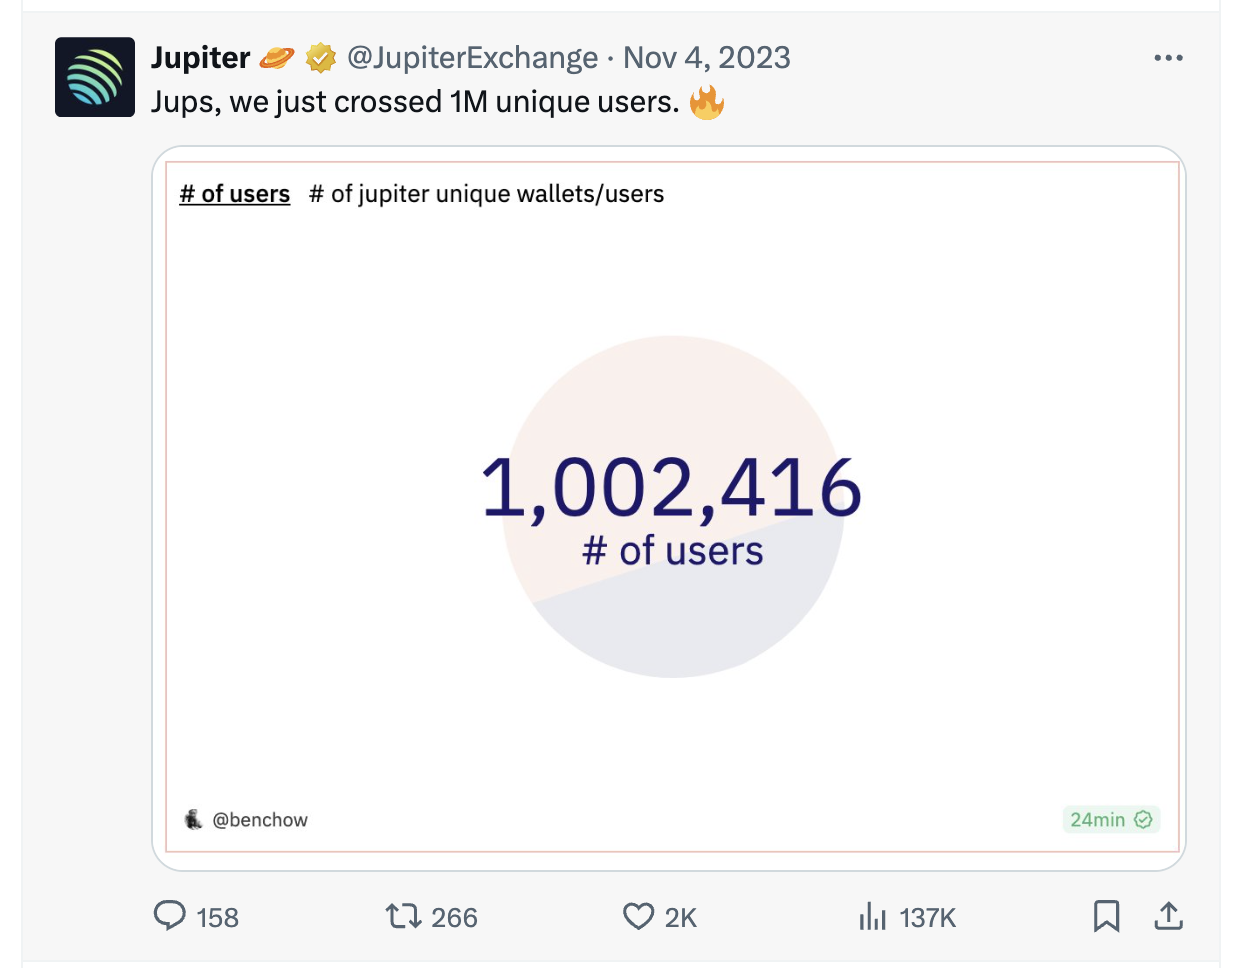Click the green 24min freshness badge
The image size is (1258, 968).
click(1110, 820)
